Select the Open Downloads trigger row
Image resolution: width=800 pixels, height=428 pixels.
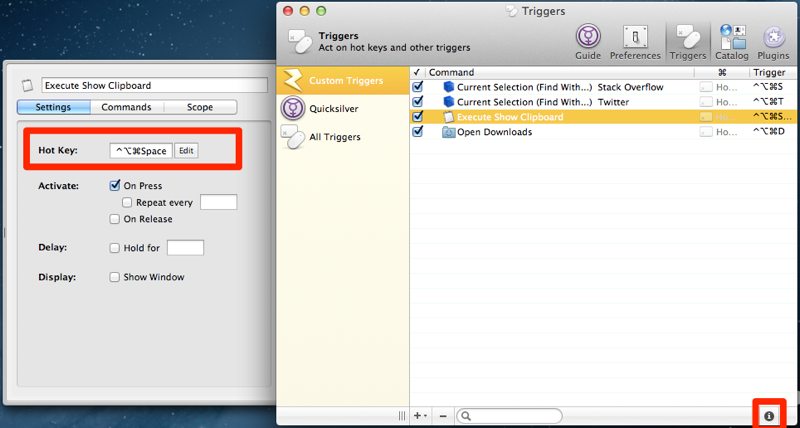[x=603, y=132]
